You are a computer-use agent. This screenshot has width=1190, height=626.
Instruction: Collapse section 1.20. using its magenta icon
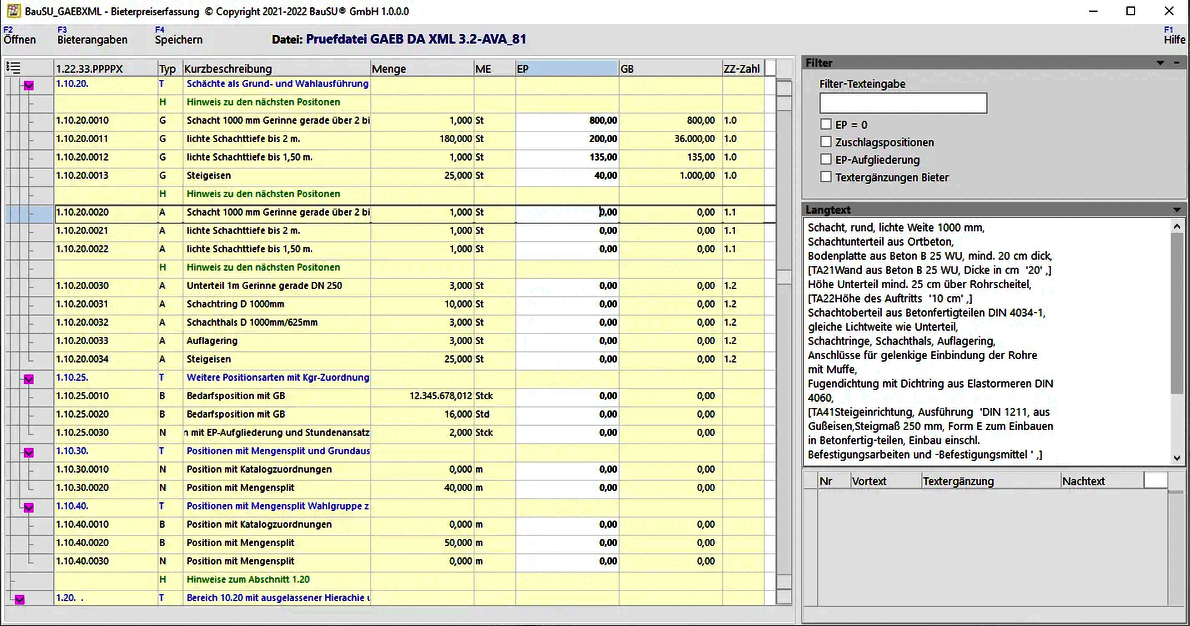[20, 599]
